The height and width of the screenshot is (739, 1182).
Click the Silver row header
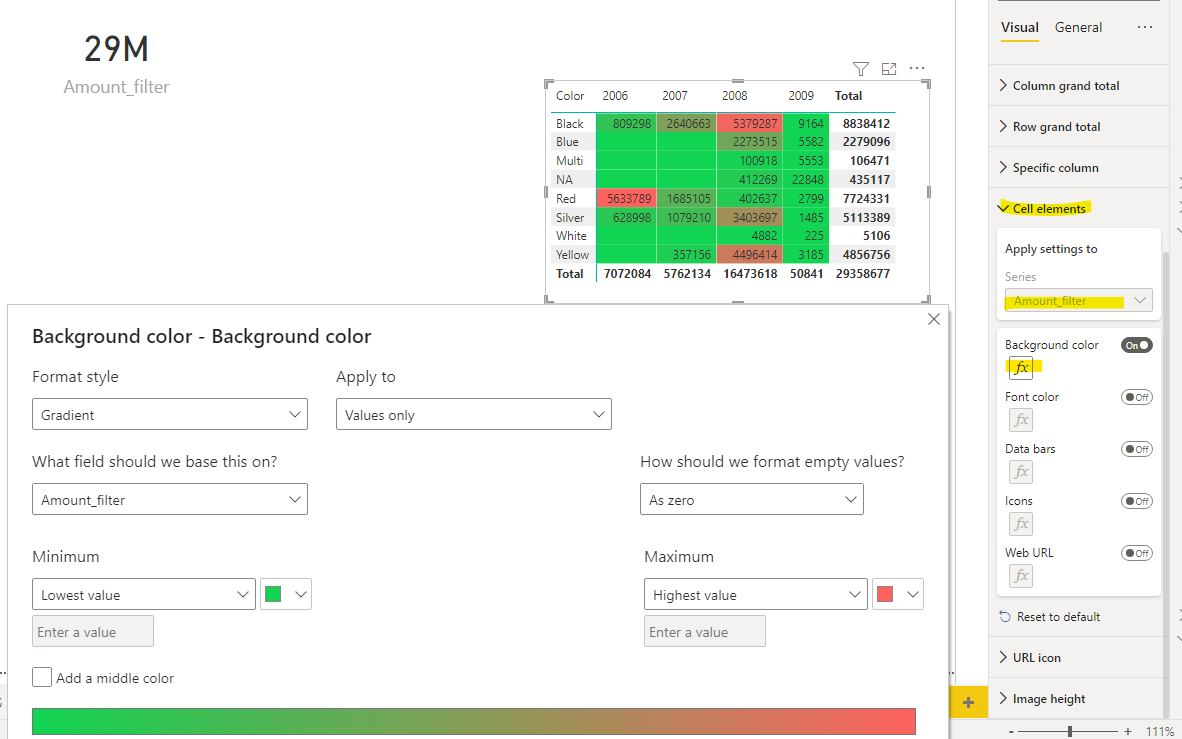(570, 217)
